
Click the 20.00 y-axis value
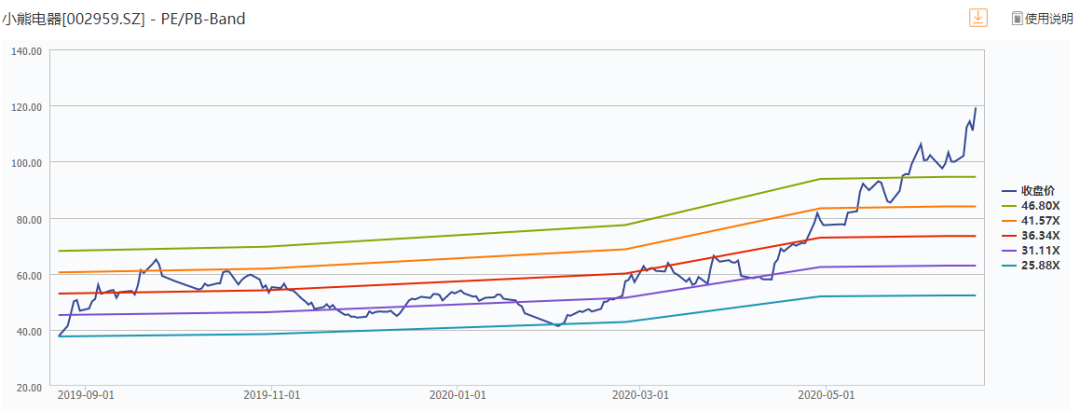(x=30, y=387)
